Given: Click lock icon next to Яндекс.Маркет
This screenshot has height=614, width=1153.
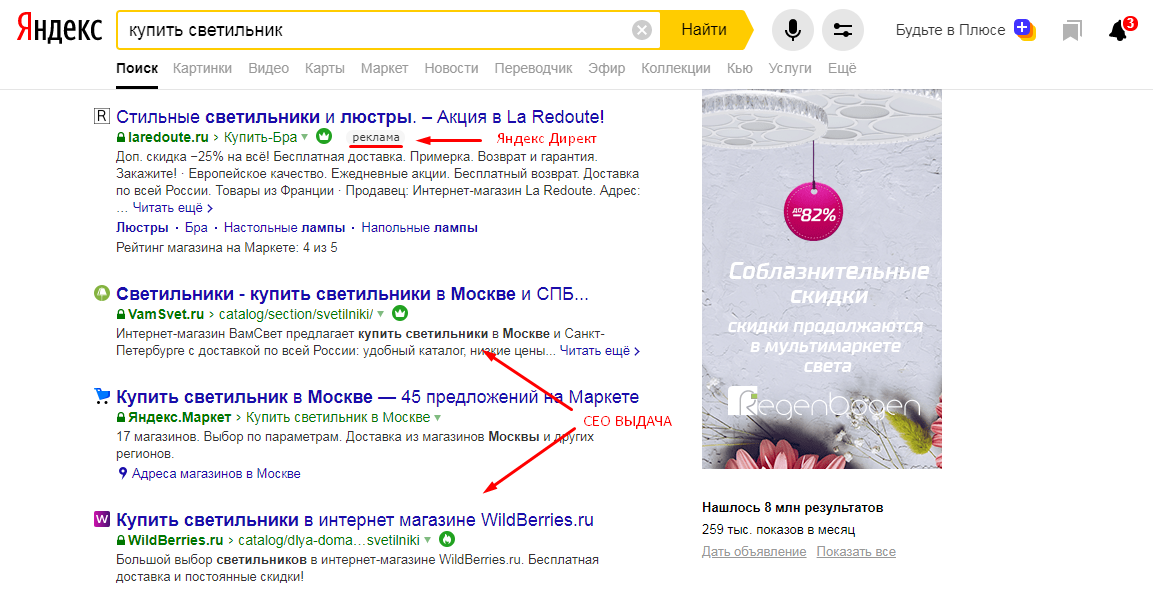Looking at the screenshot, I should 121,418.
